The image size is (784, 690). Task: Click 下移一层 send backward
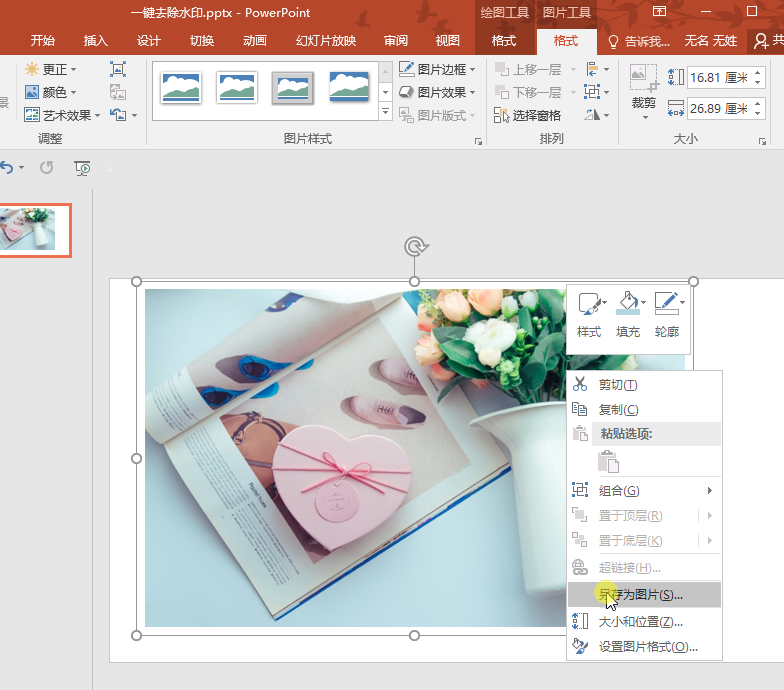point(528,92)
